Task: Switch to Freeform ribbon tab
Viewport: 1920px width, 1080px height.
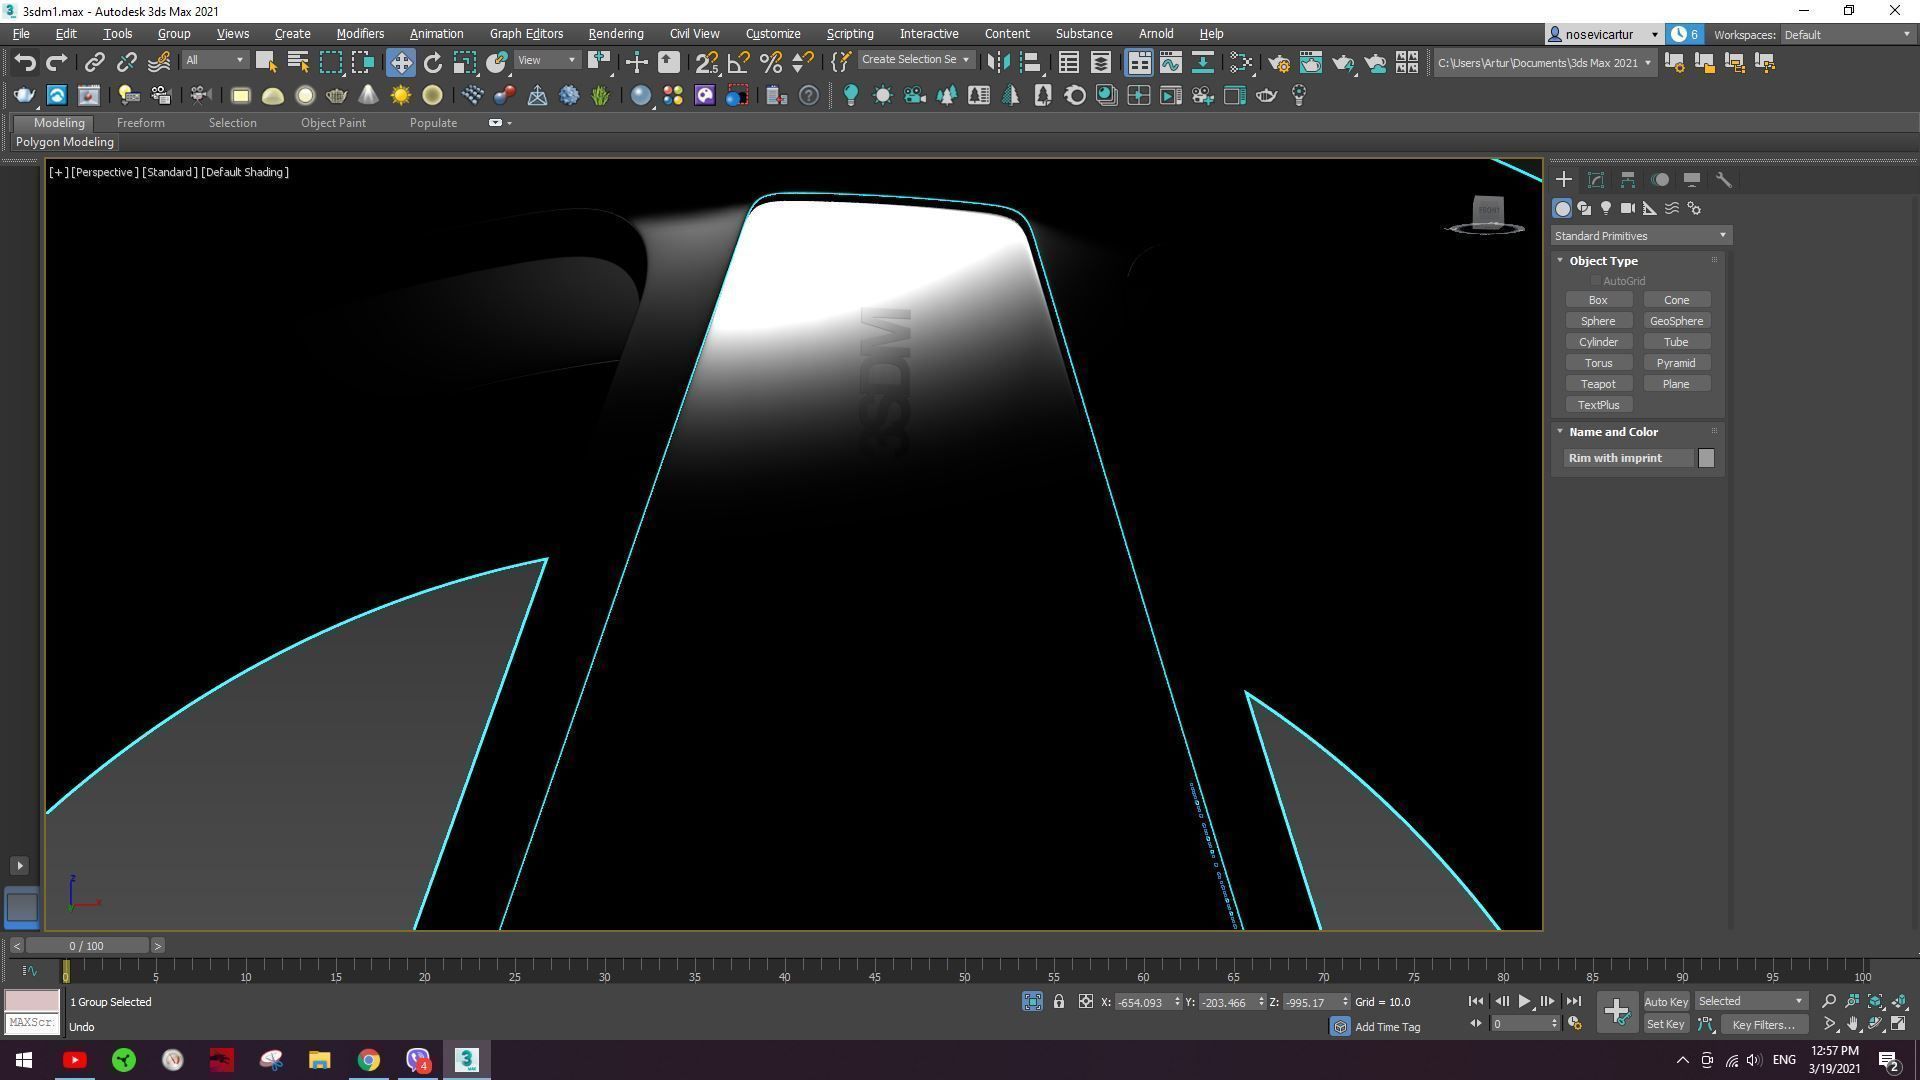Action: pos(140,123)
